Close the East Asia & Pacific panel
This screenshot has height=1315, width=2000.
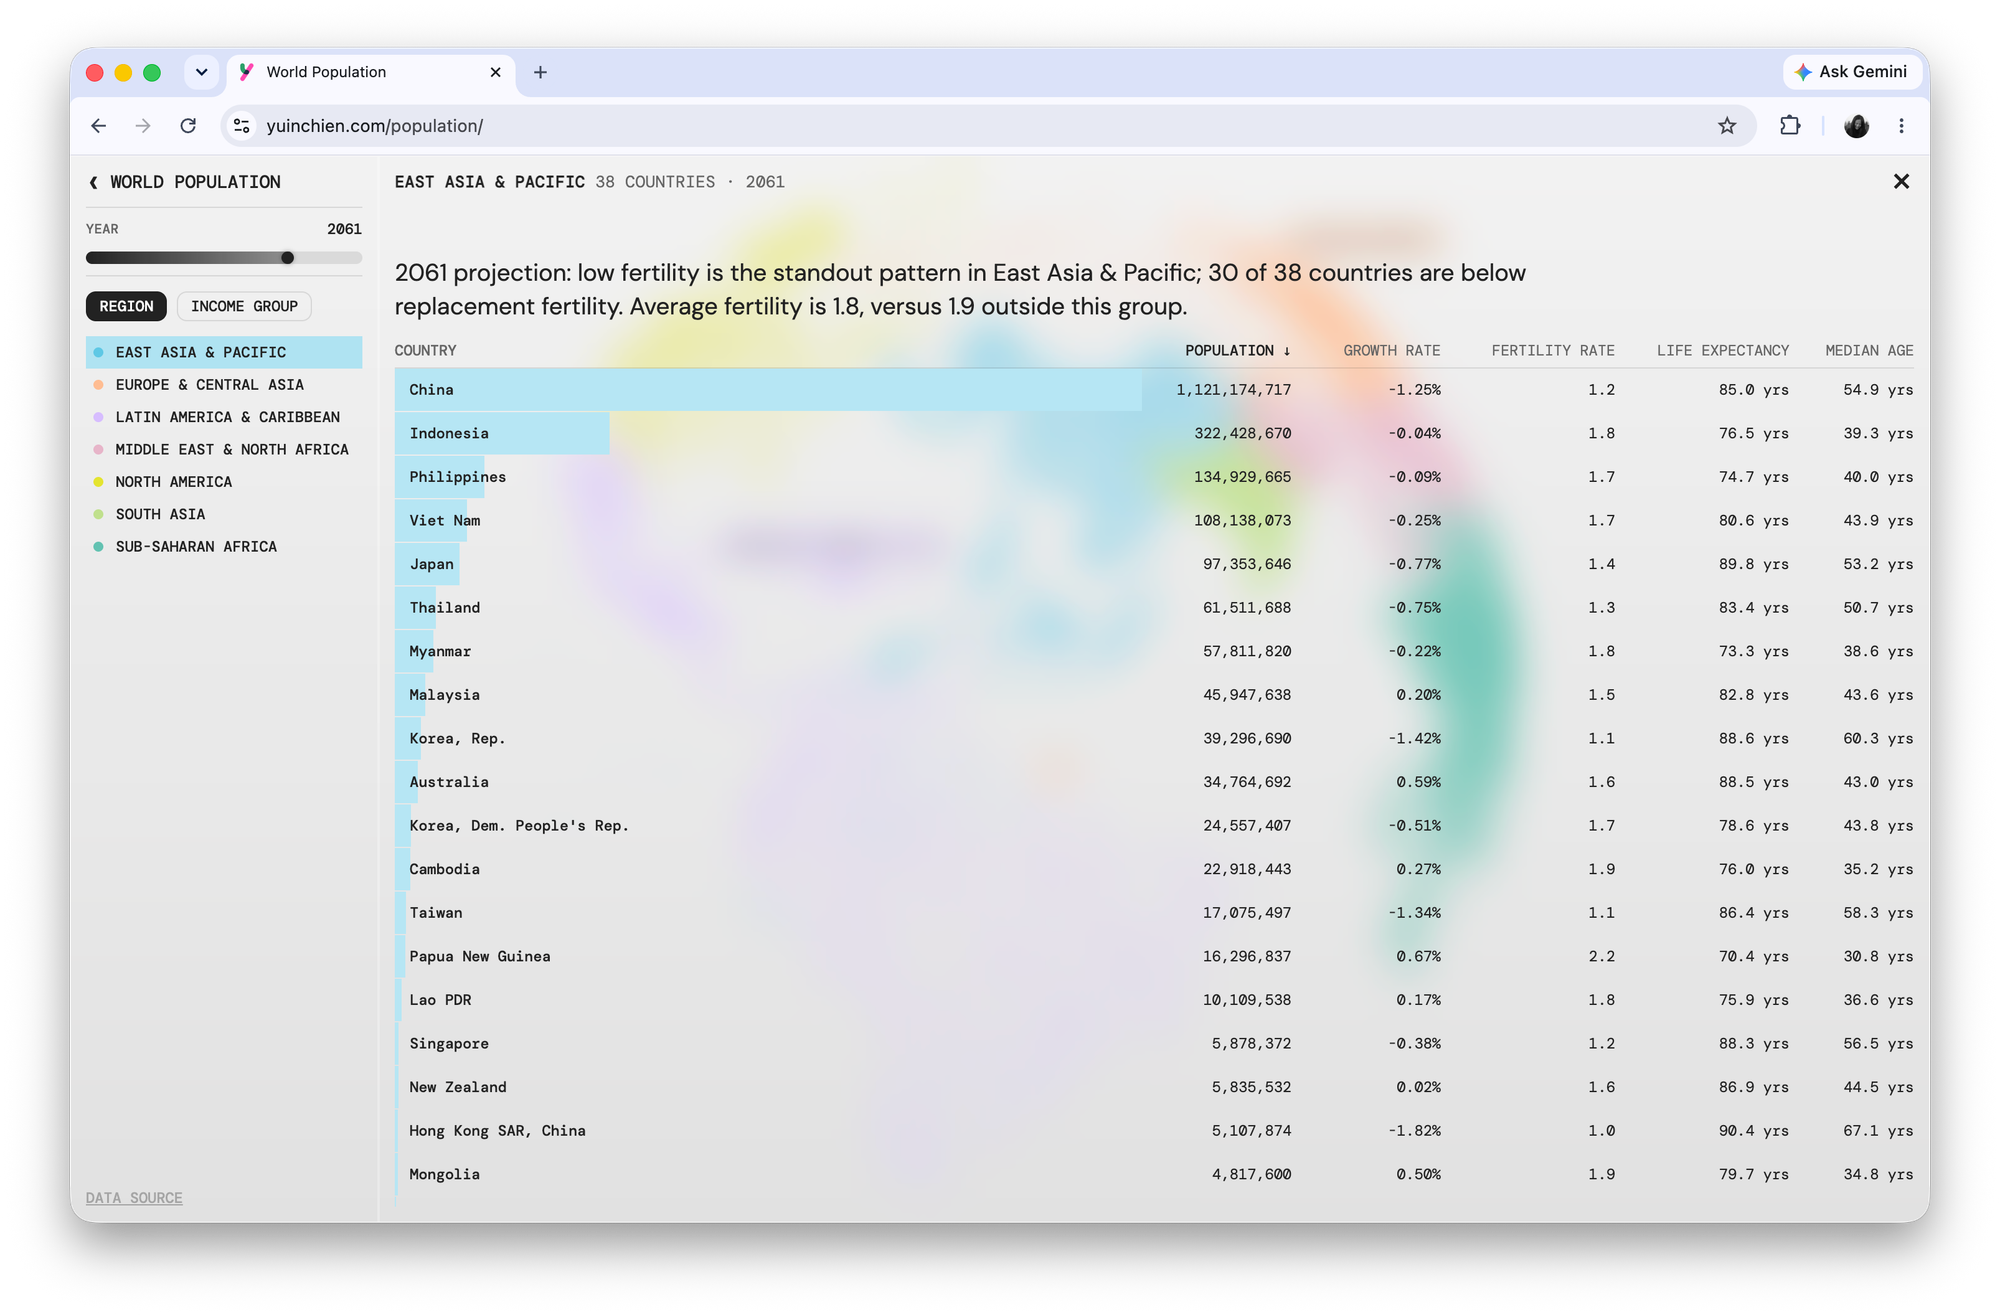pyautogui.click(x=1901, y=181)
